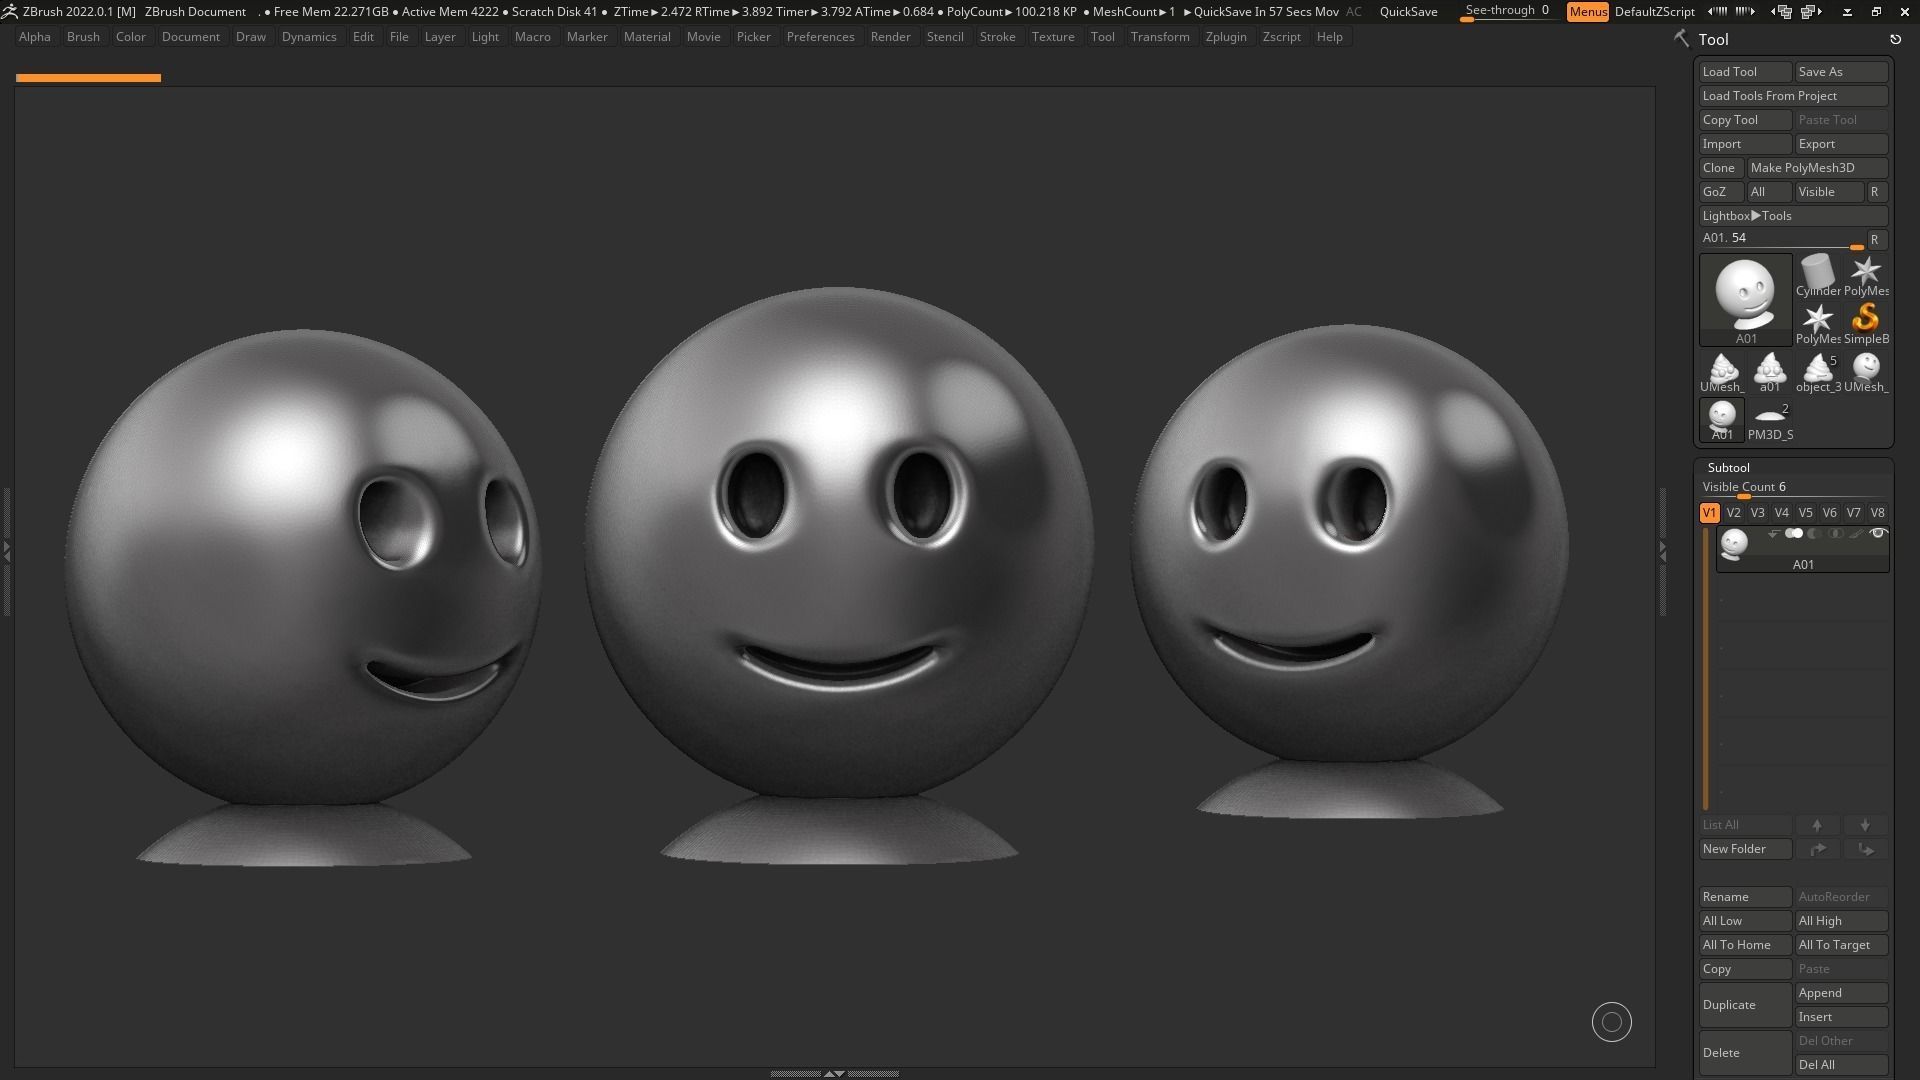This screenshot has width=1920, height=1080.
Task: Toggle the eye visibility of A01 subtool
Action: [1878, 534]
